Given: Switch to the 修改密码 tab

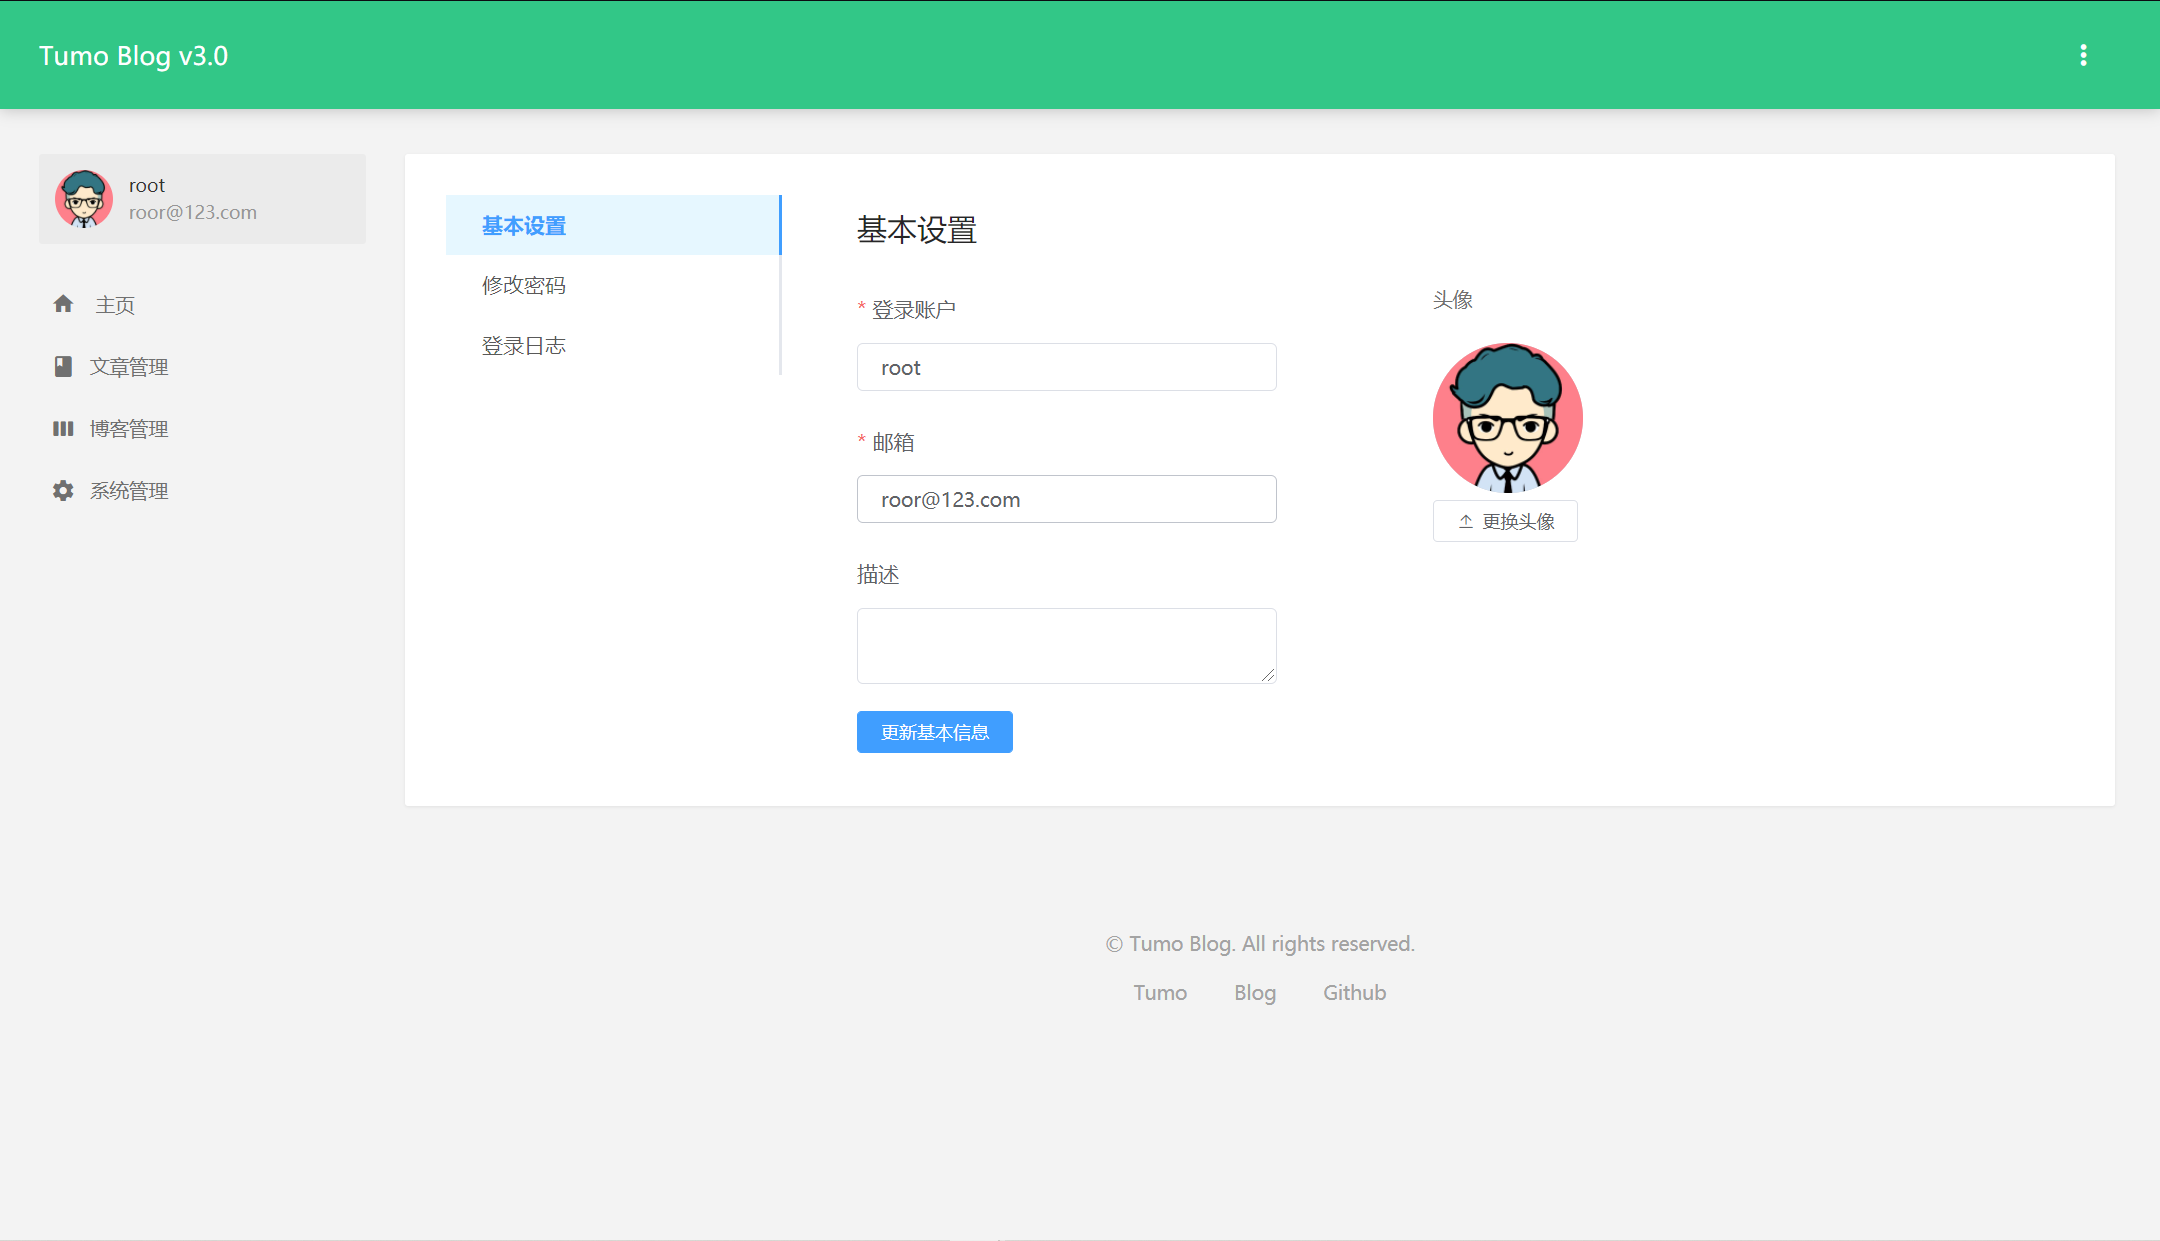Looking at the screenshot, I should 524,285.
